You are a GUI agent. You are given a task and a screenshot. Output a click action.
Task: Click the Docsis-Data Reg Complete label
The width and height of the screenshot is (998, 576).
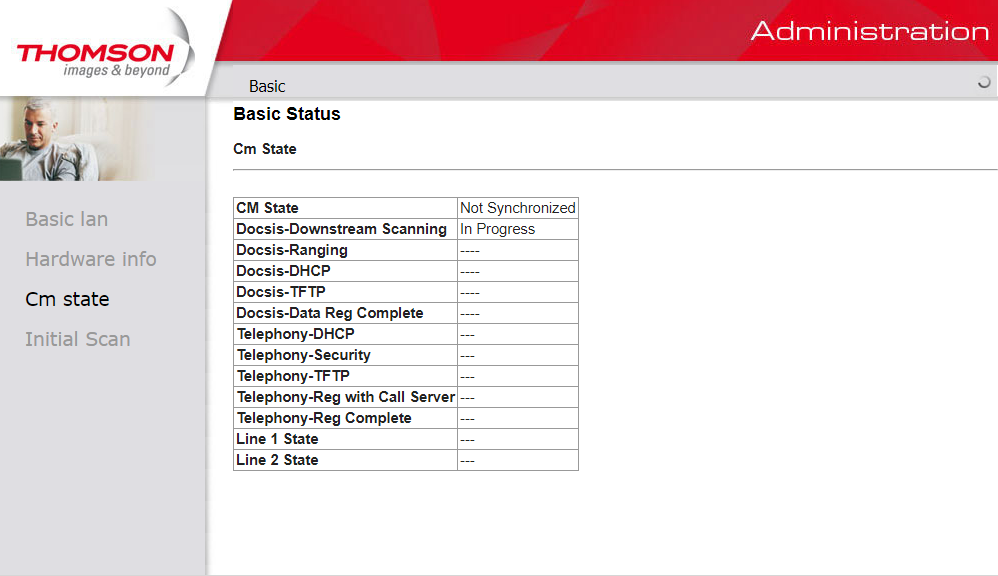click(329, 313)
